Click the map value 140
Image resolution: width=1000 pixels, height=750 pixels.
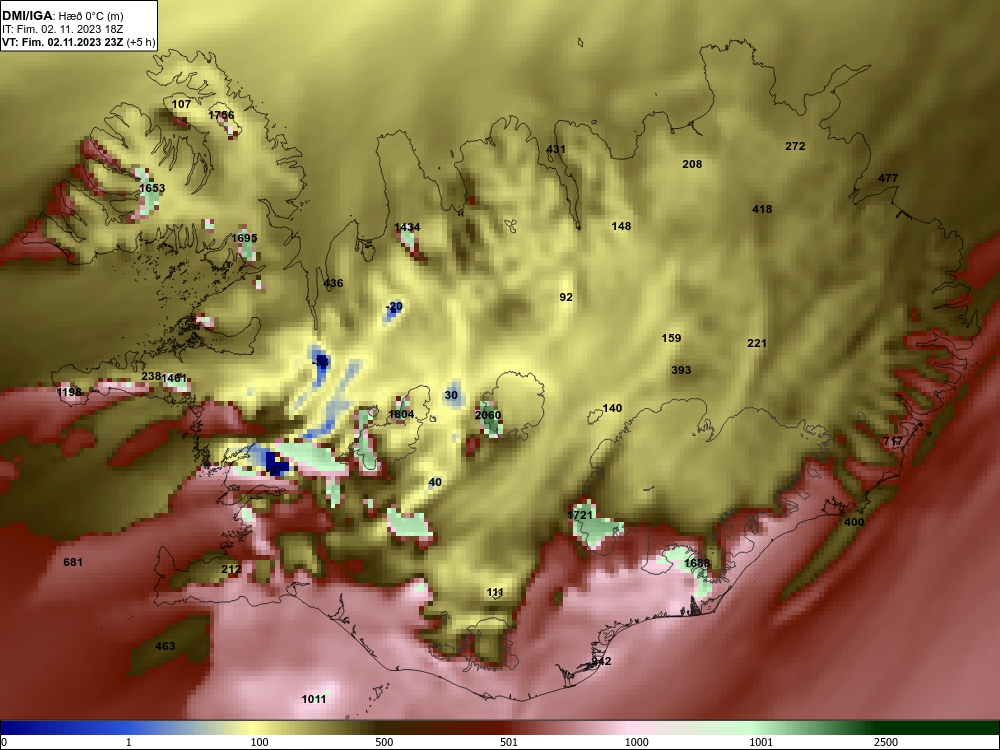[x=612, y=408]
